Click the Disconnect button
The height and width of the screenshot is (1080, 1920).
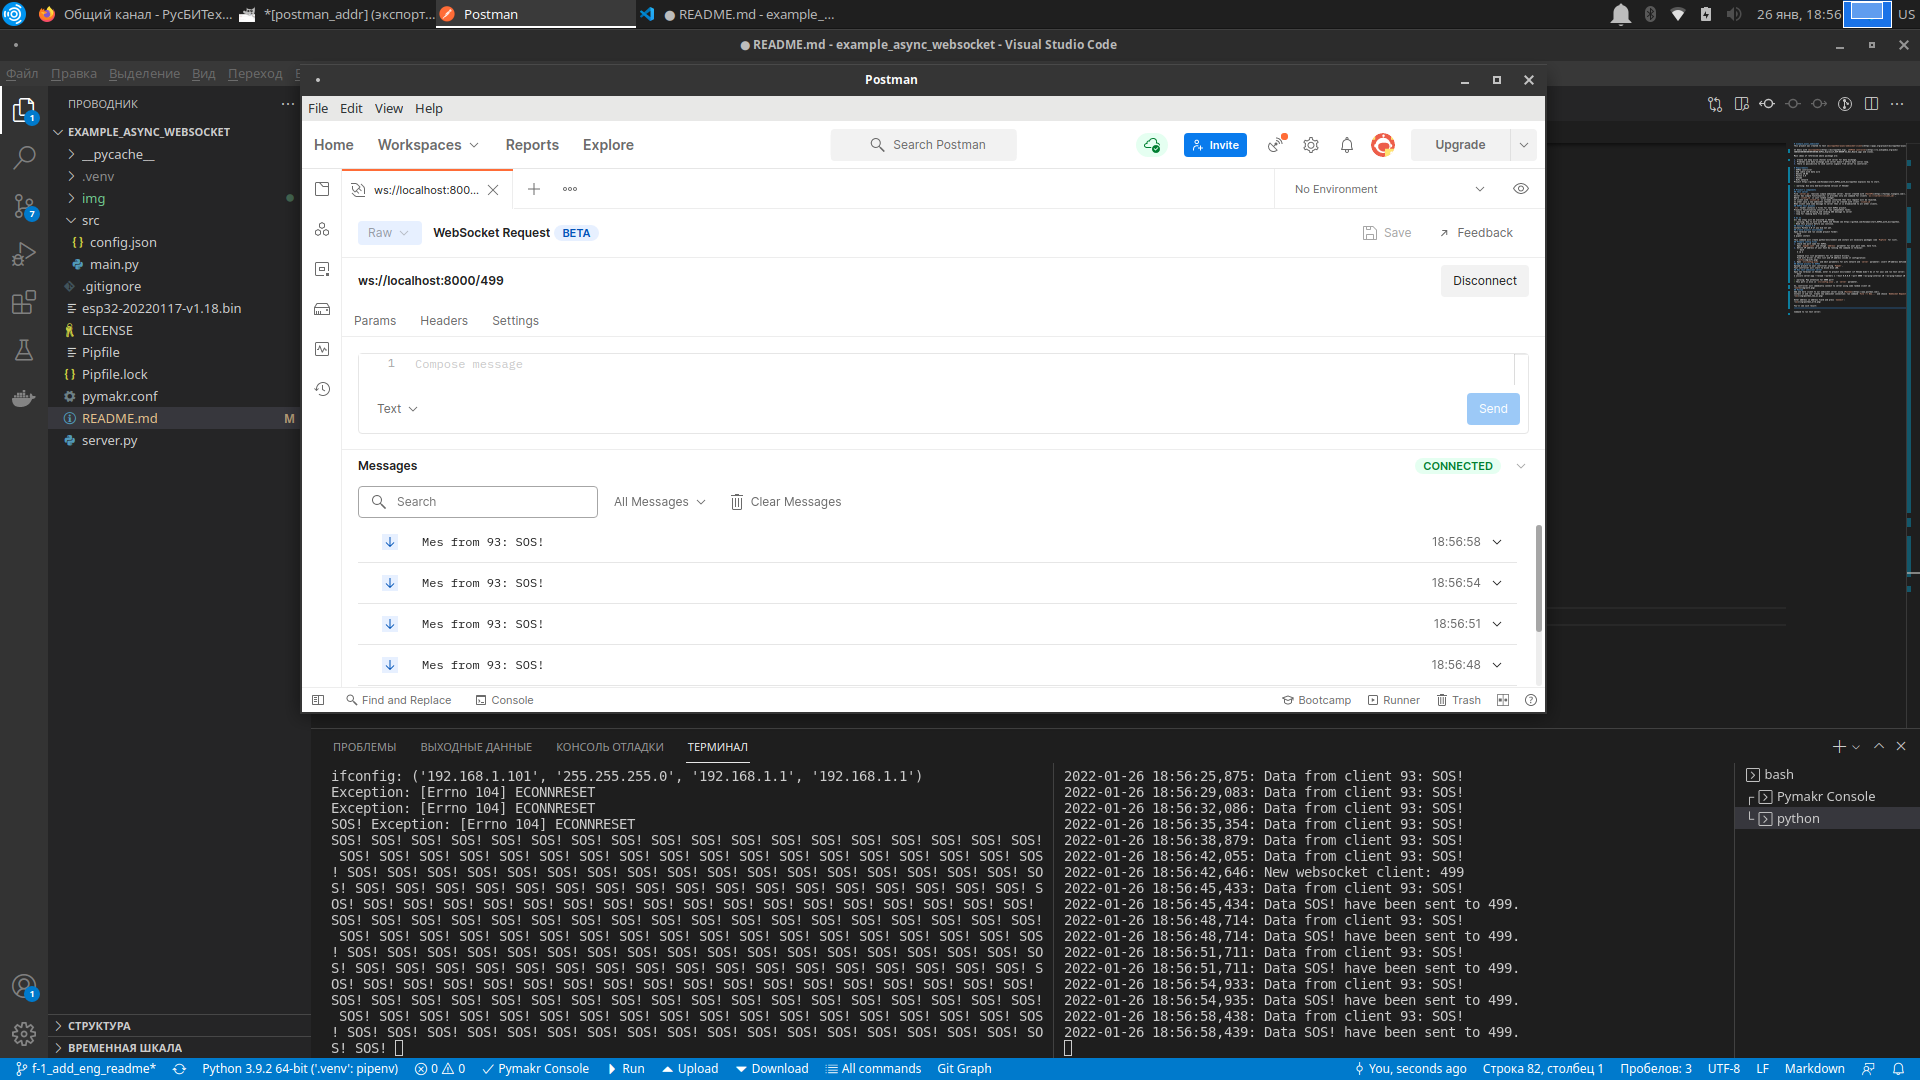[x=1484, y=281]
